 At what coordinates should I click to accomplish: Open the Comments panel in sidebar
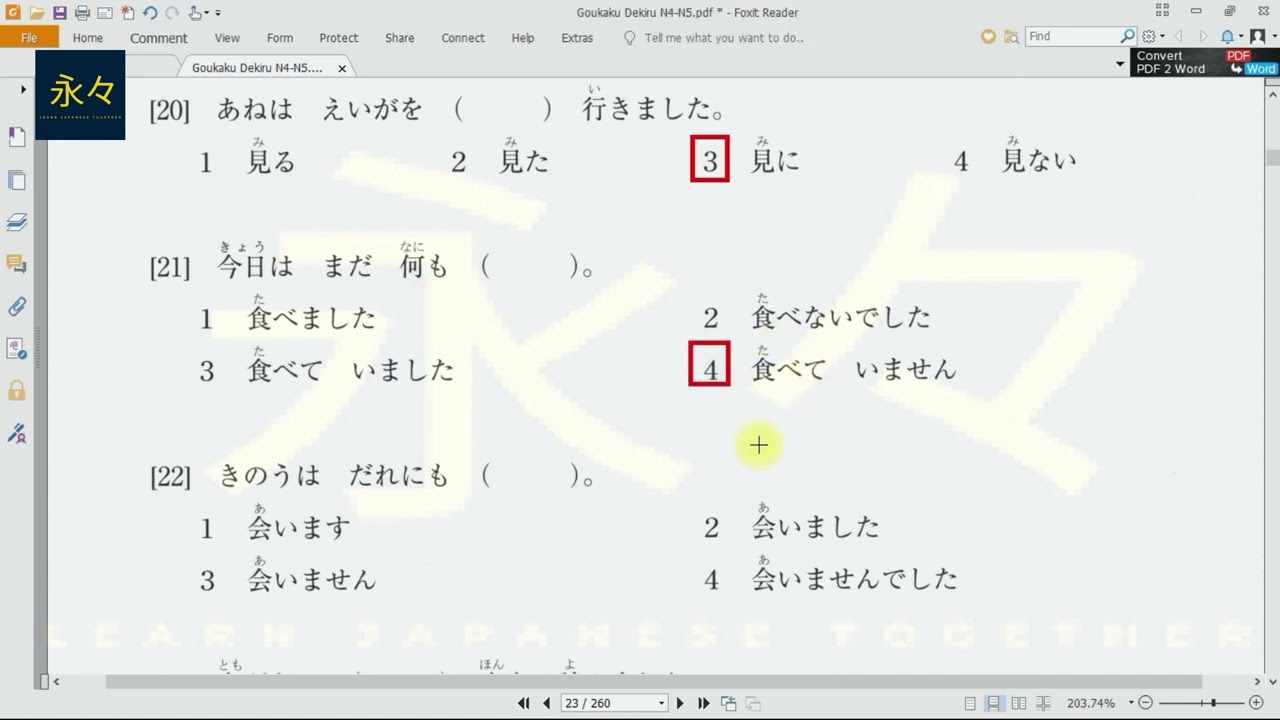click(x=16, y=264)
